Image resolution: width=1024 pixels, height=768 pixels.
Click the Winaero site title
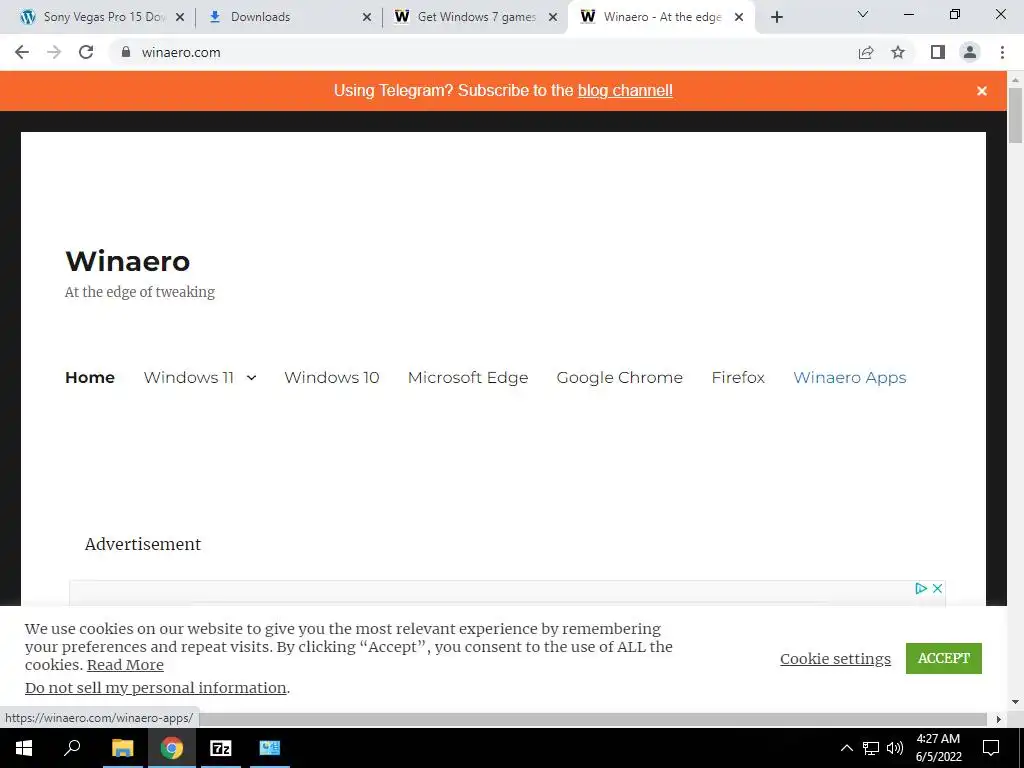coord(128,261)
